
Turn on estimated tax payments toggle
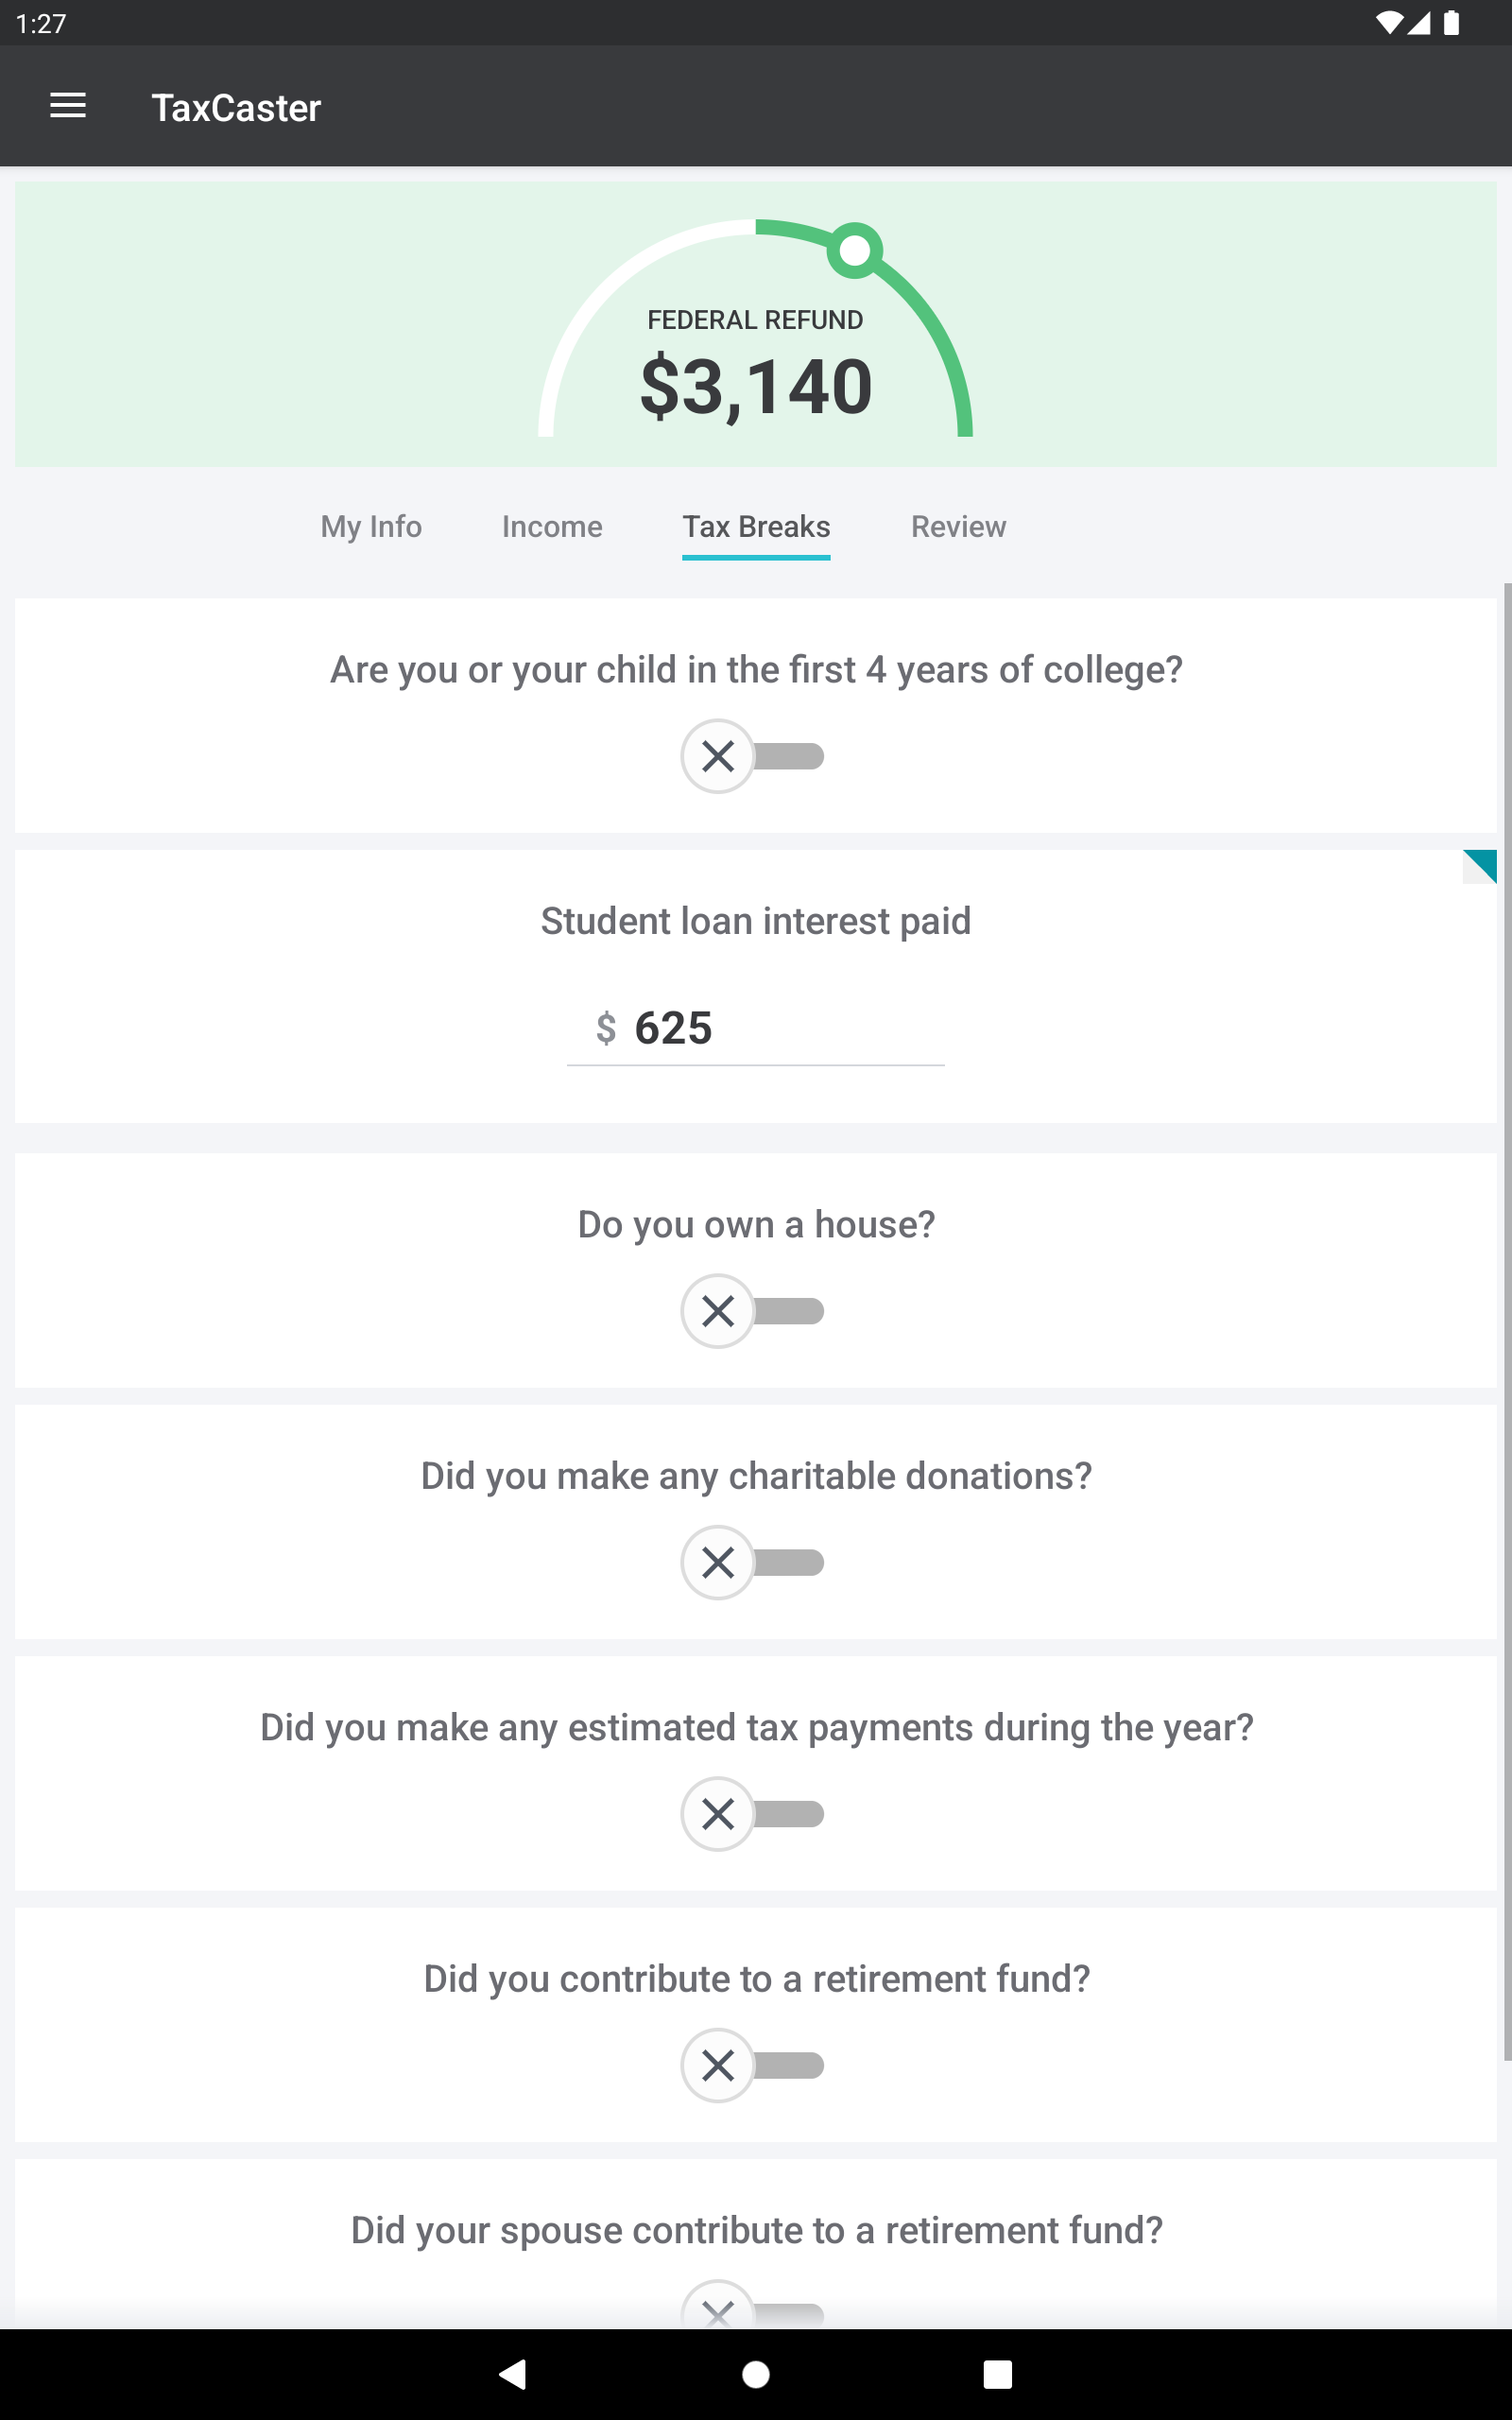tap(753, 1814)
